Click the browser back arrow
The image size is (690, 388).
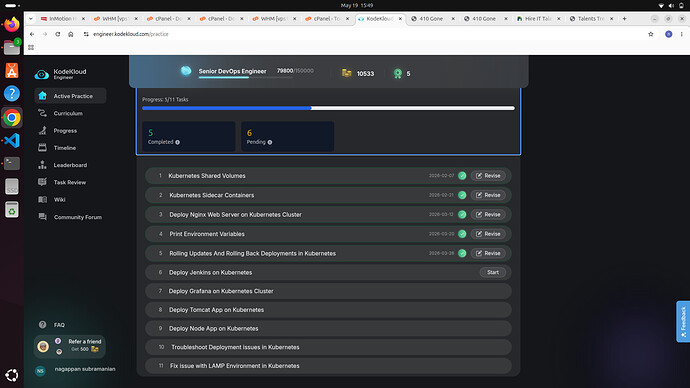pyautogui.click(x=32, y=34)
